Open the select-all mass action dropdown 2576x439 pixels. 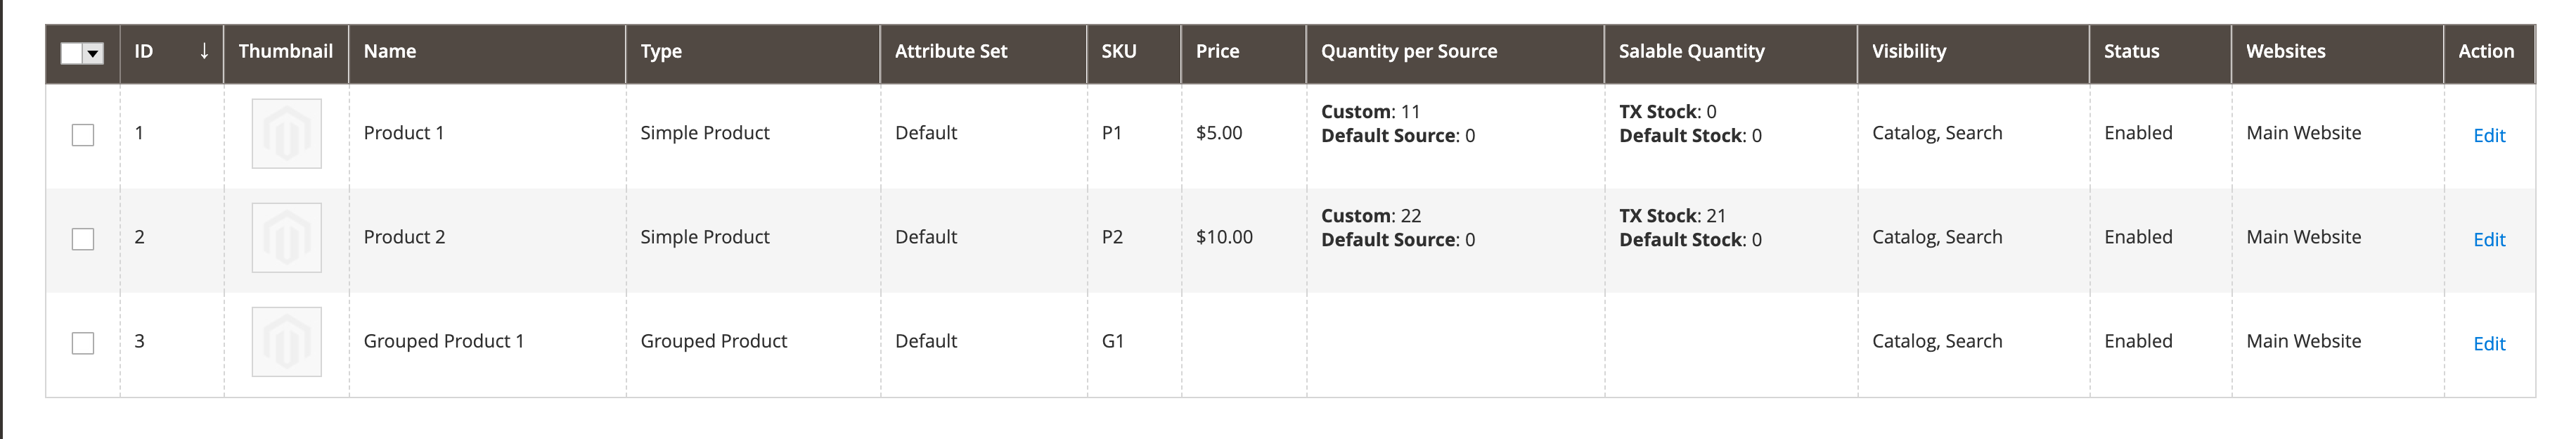point(94,54)
